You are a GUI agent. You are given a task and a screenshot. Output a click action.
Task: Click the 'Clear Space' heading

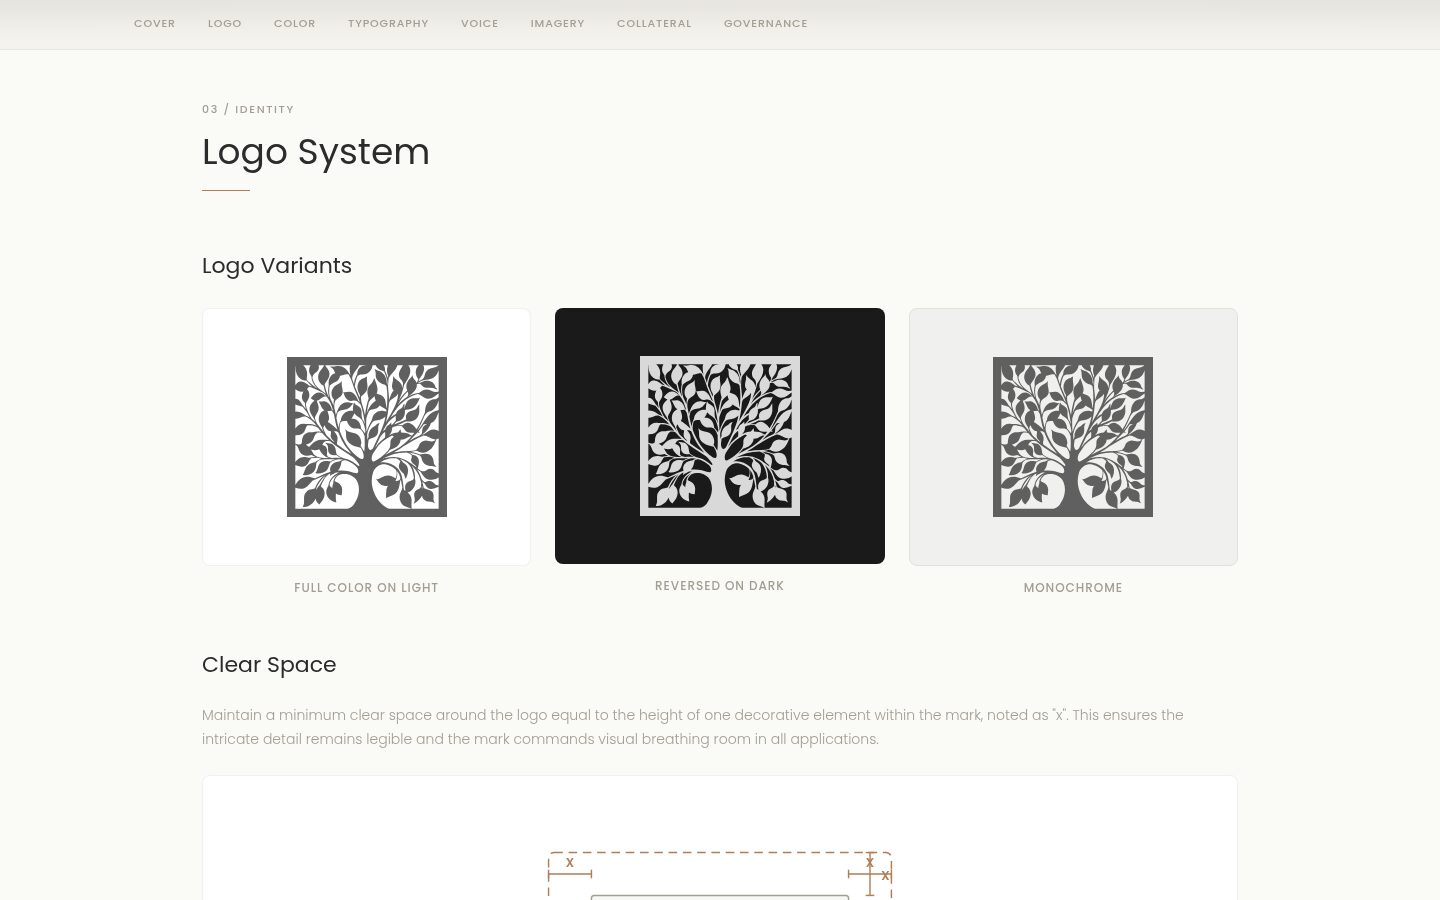(269, 665)
